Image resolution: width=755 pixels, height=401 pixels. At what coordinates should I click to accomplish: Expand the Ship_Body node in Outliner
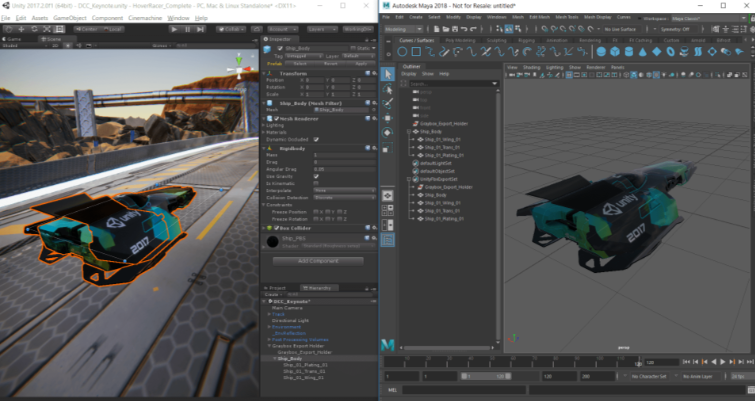(408, 131)
